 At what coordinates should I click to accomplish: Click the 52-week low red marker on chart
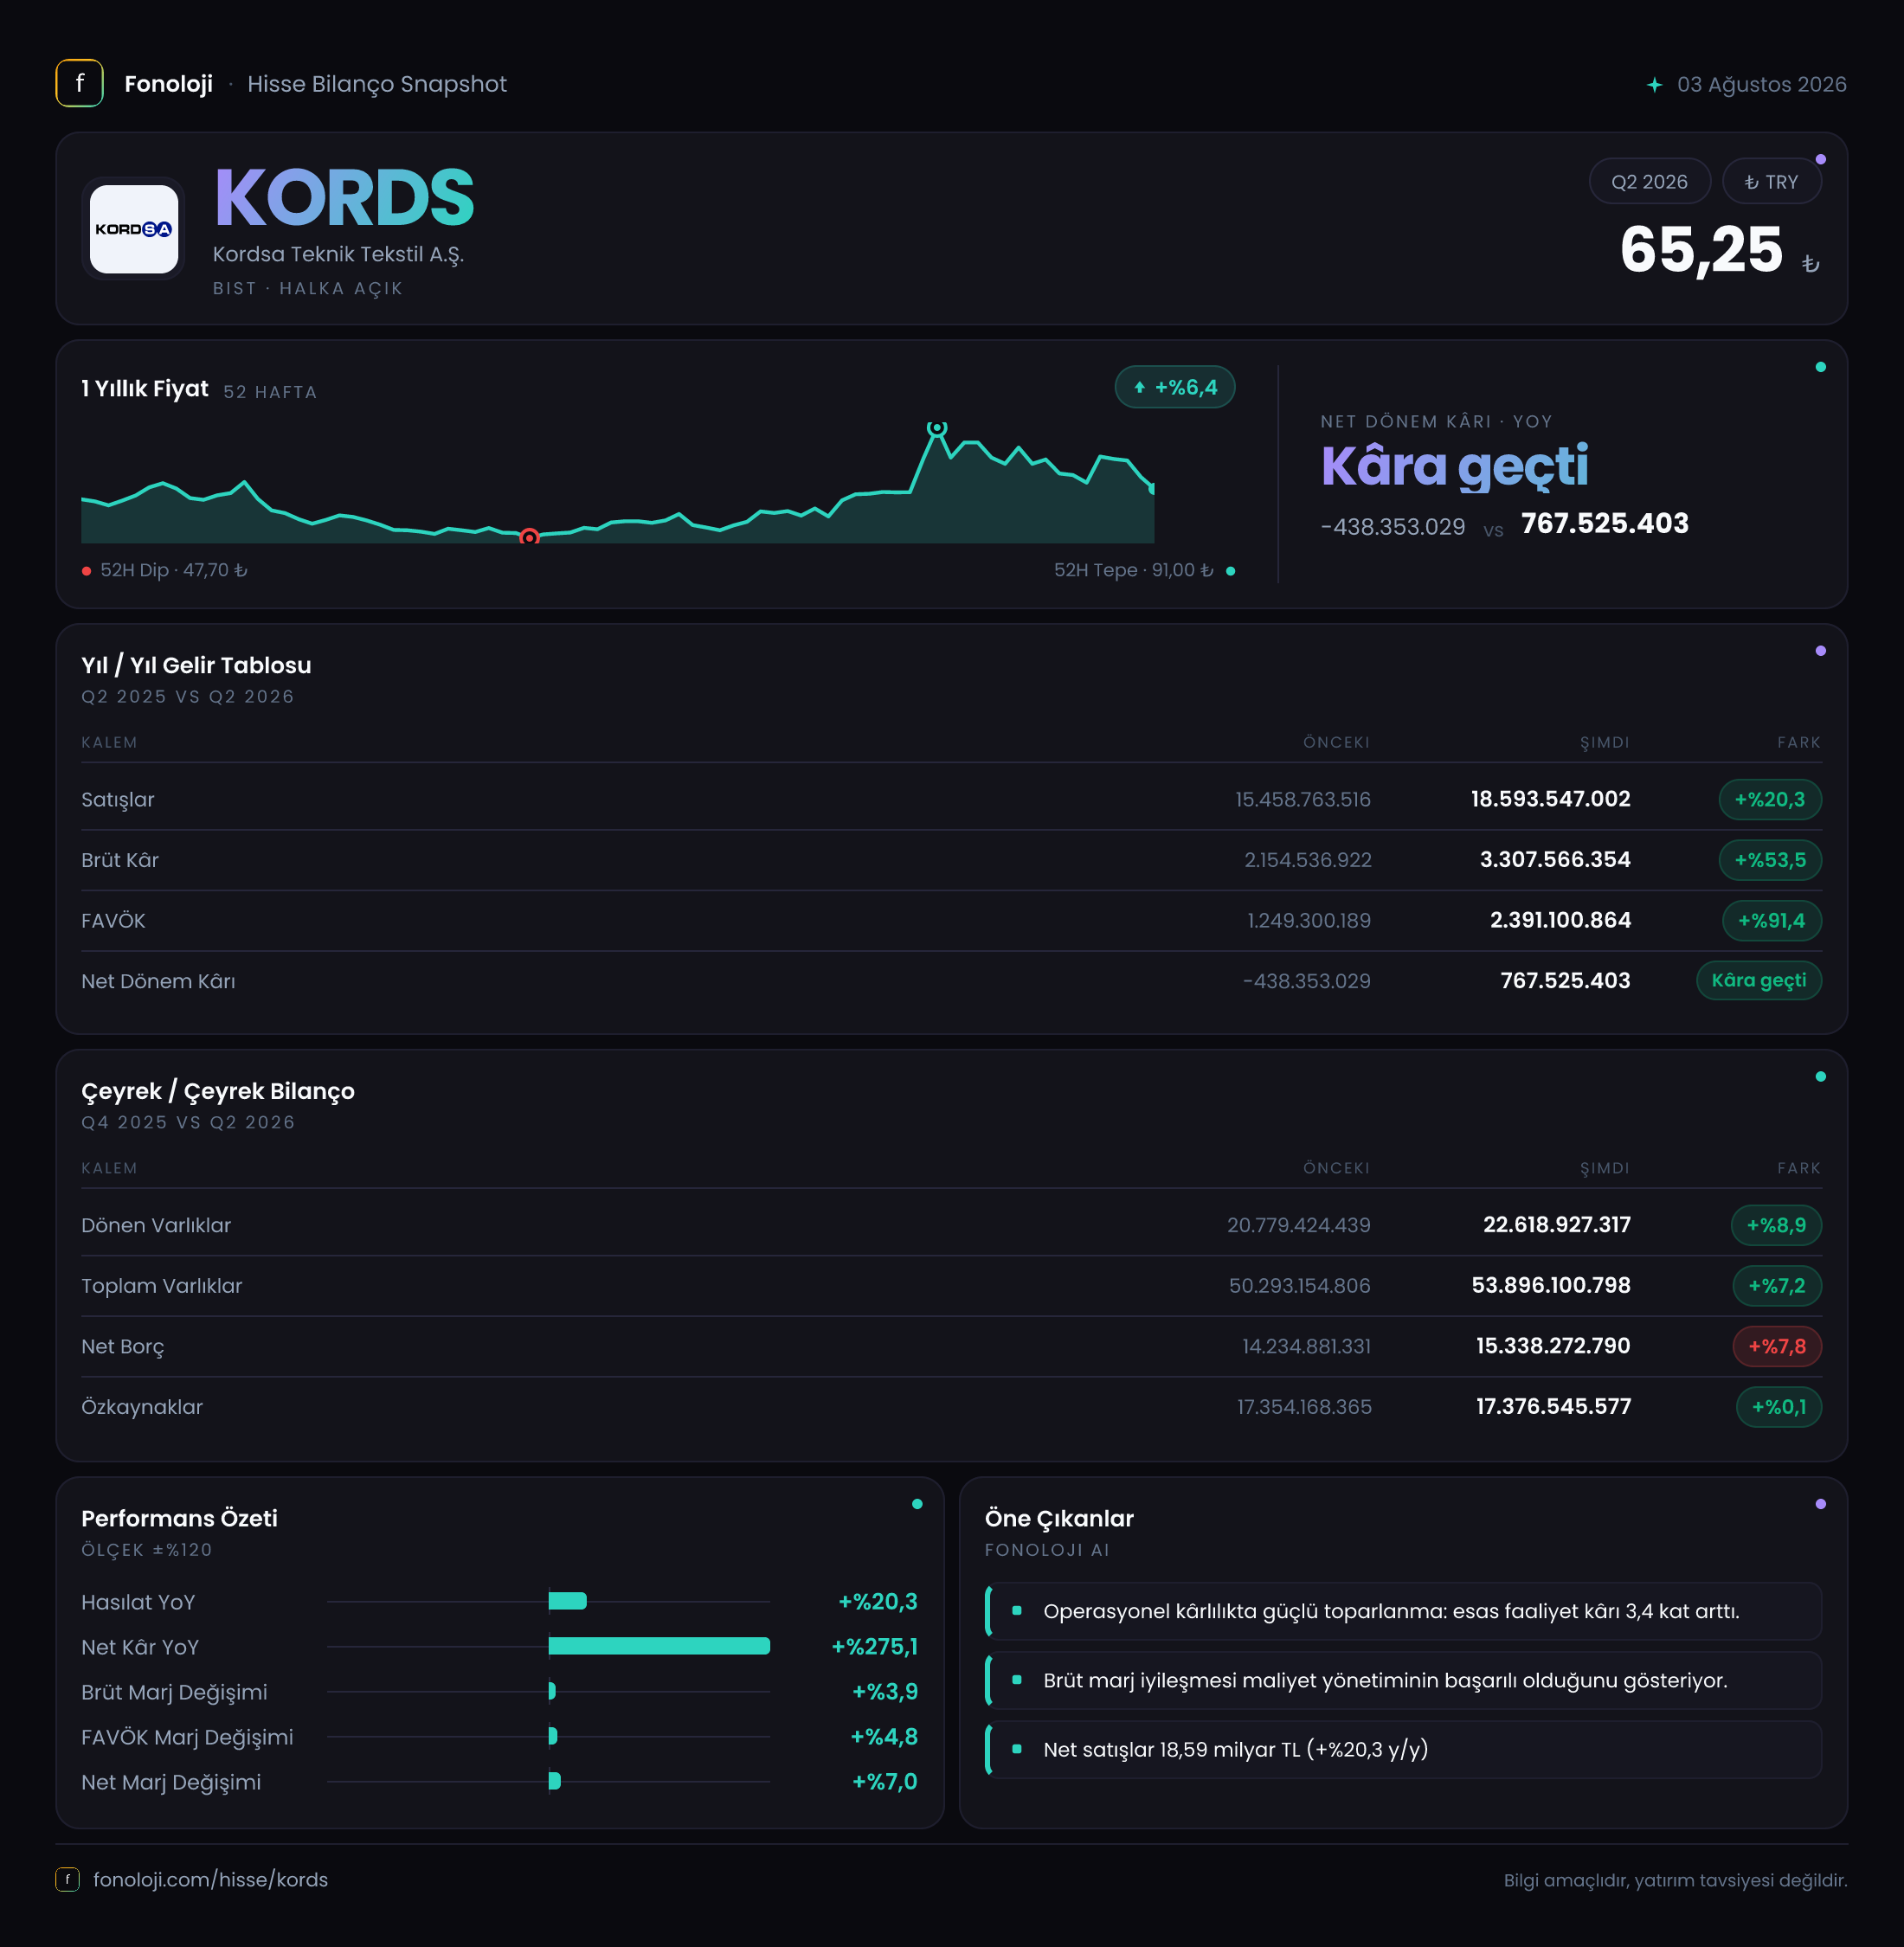[530, 537]
